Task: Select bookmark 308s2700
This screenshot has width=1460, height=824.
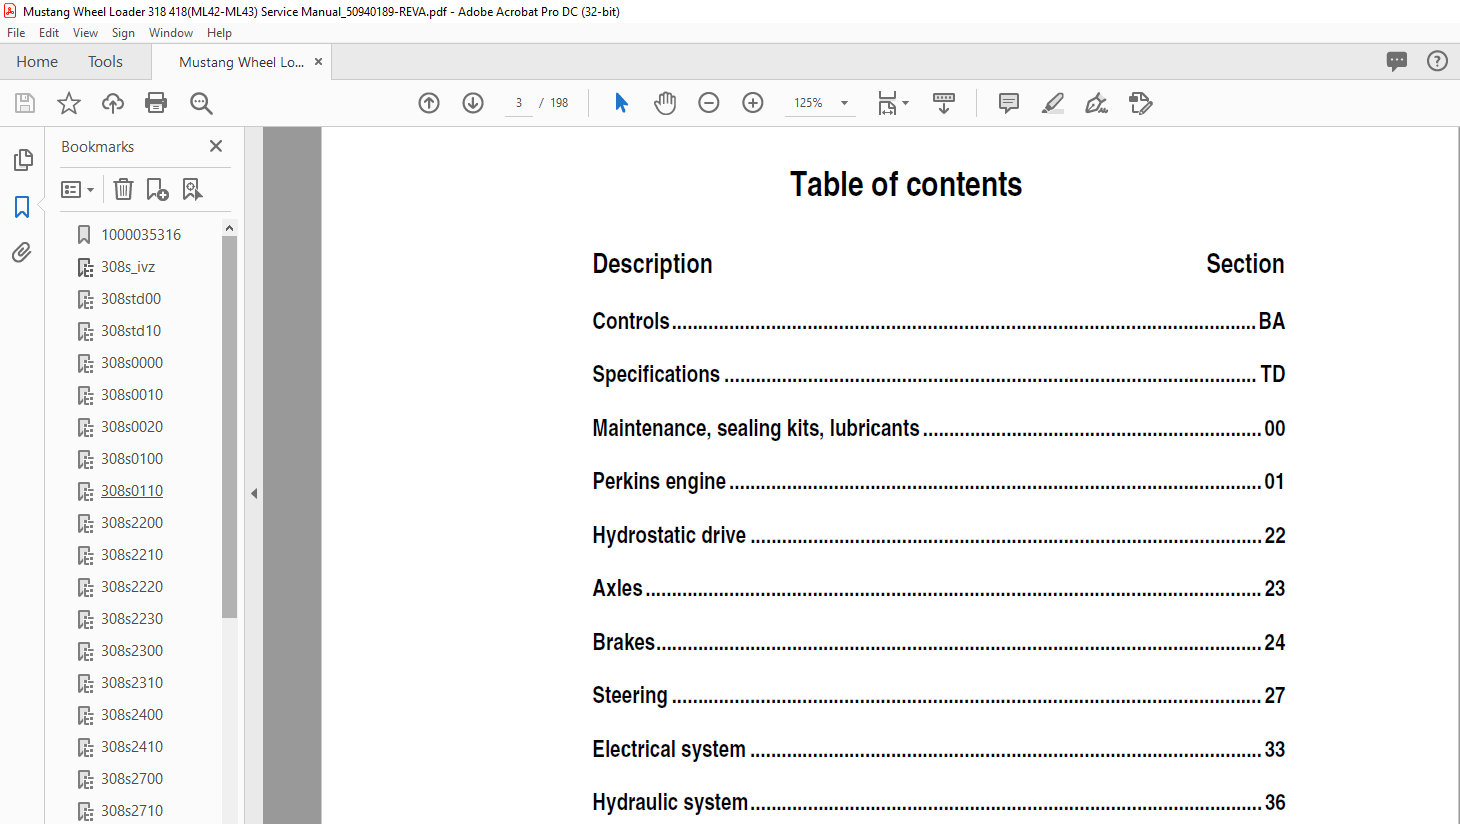Action: (x=132, y=779)
